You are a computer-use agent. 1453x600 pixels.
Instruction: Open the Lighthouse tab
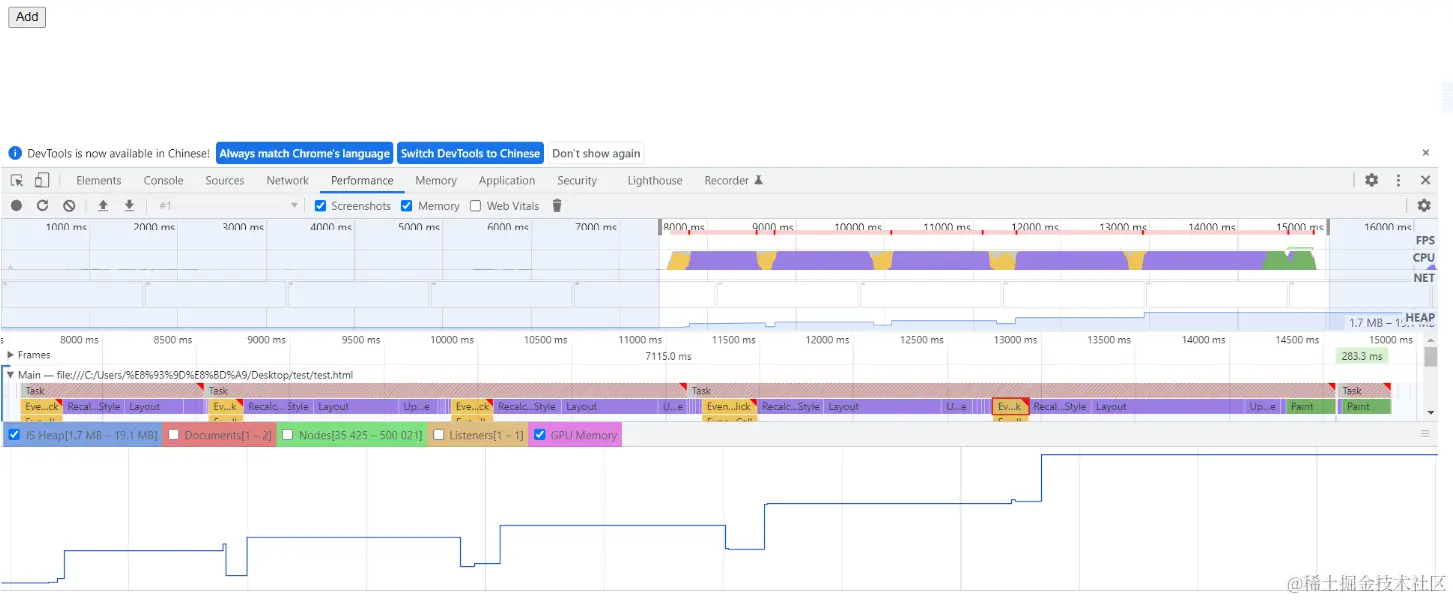click(x=655, y=181)
